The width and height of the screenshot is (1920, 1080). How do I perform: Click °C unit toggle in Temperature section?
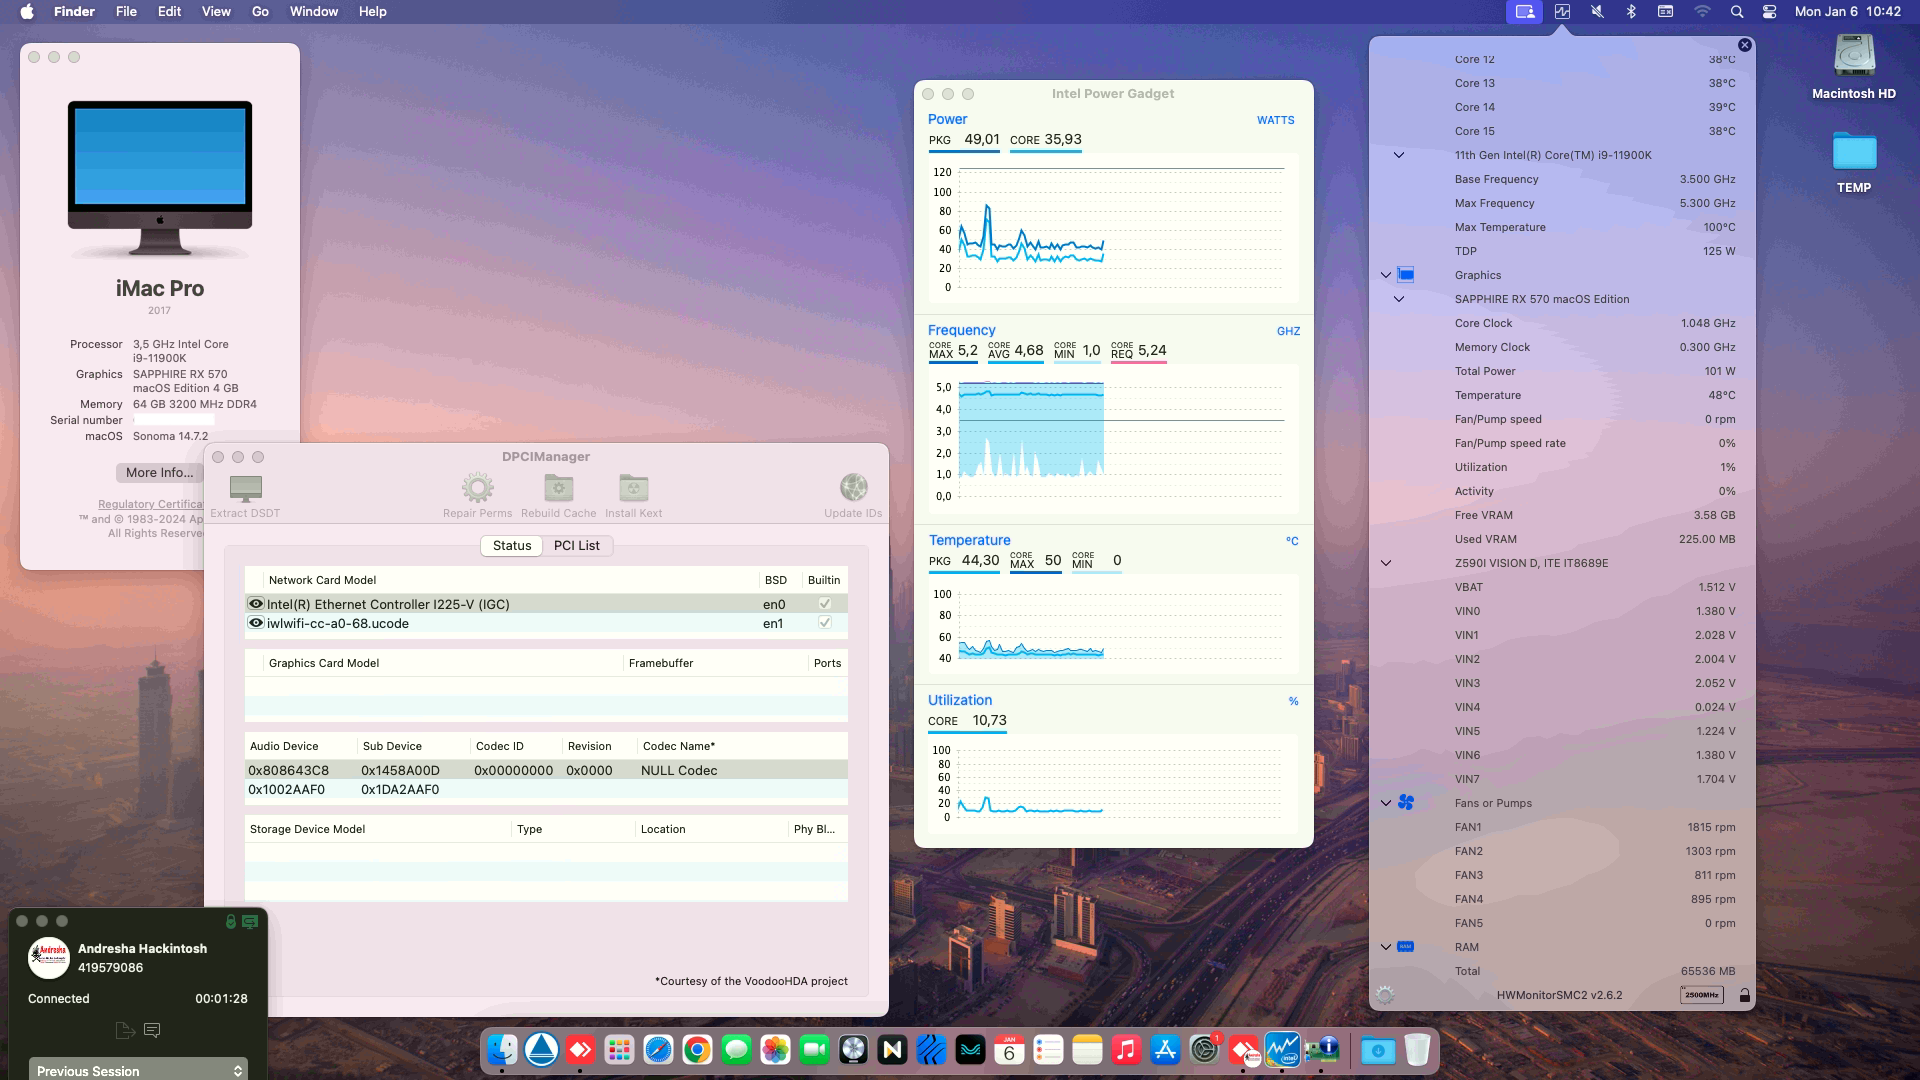click(1292, 541)
